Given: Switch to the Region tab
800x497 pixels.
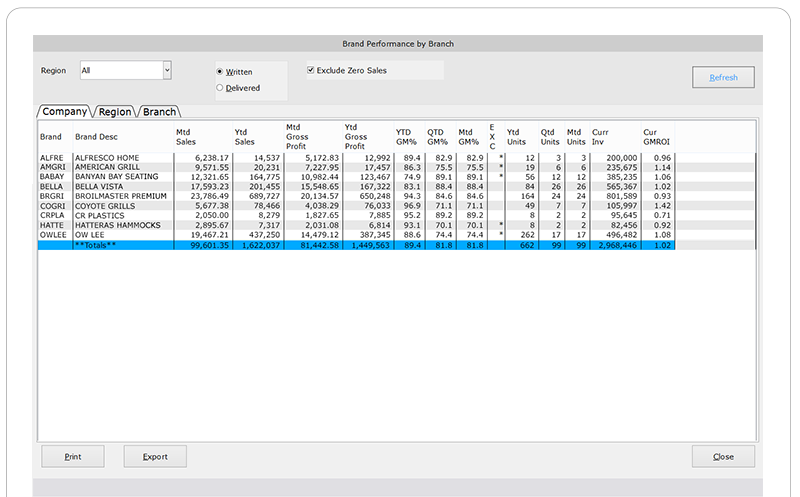Looking at the screenshot, I should (115, 112).
